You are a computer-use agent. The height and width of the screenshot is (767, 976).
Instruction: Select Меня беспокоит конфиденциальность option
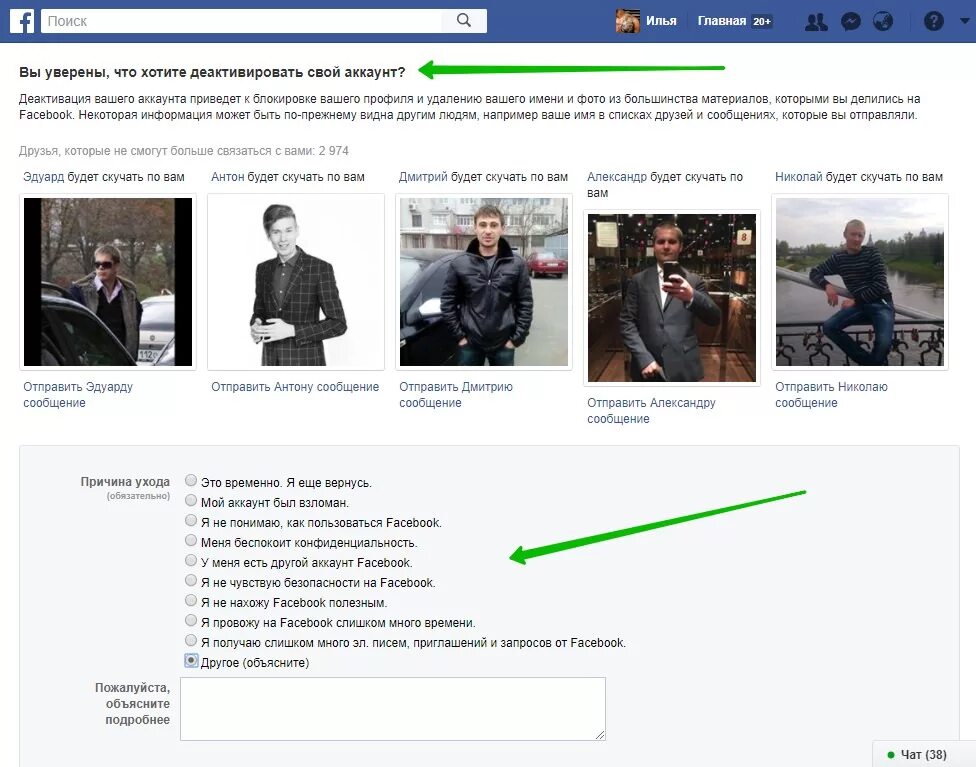point(190,540)
